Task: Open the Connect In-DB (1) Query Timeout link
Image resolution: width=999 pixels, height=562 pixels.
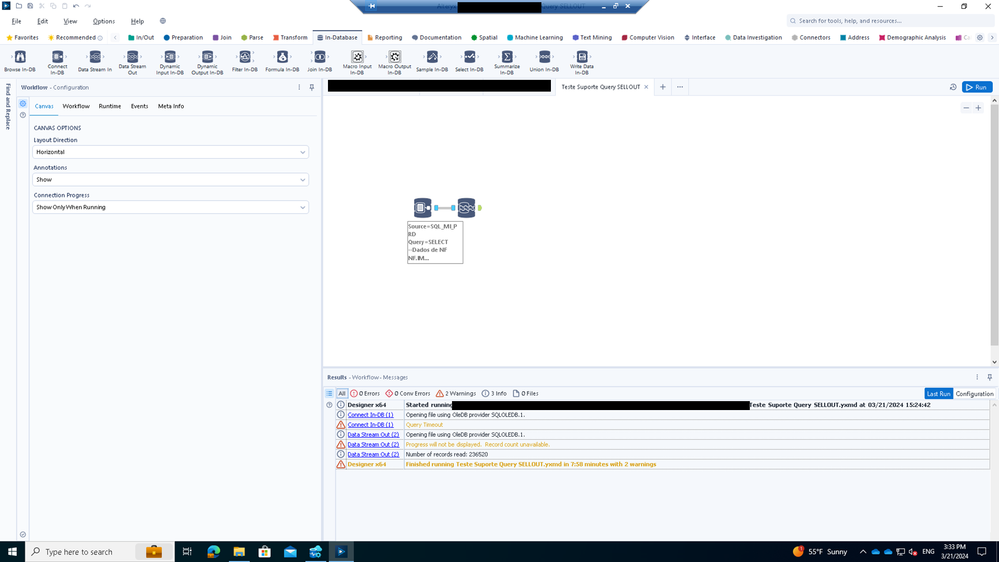Action: [370, 425]
